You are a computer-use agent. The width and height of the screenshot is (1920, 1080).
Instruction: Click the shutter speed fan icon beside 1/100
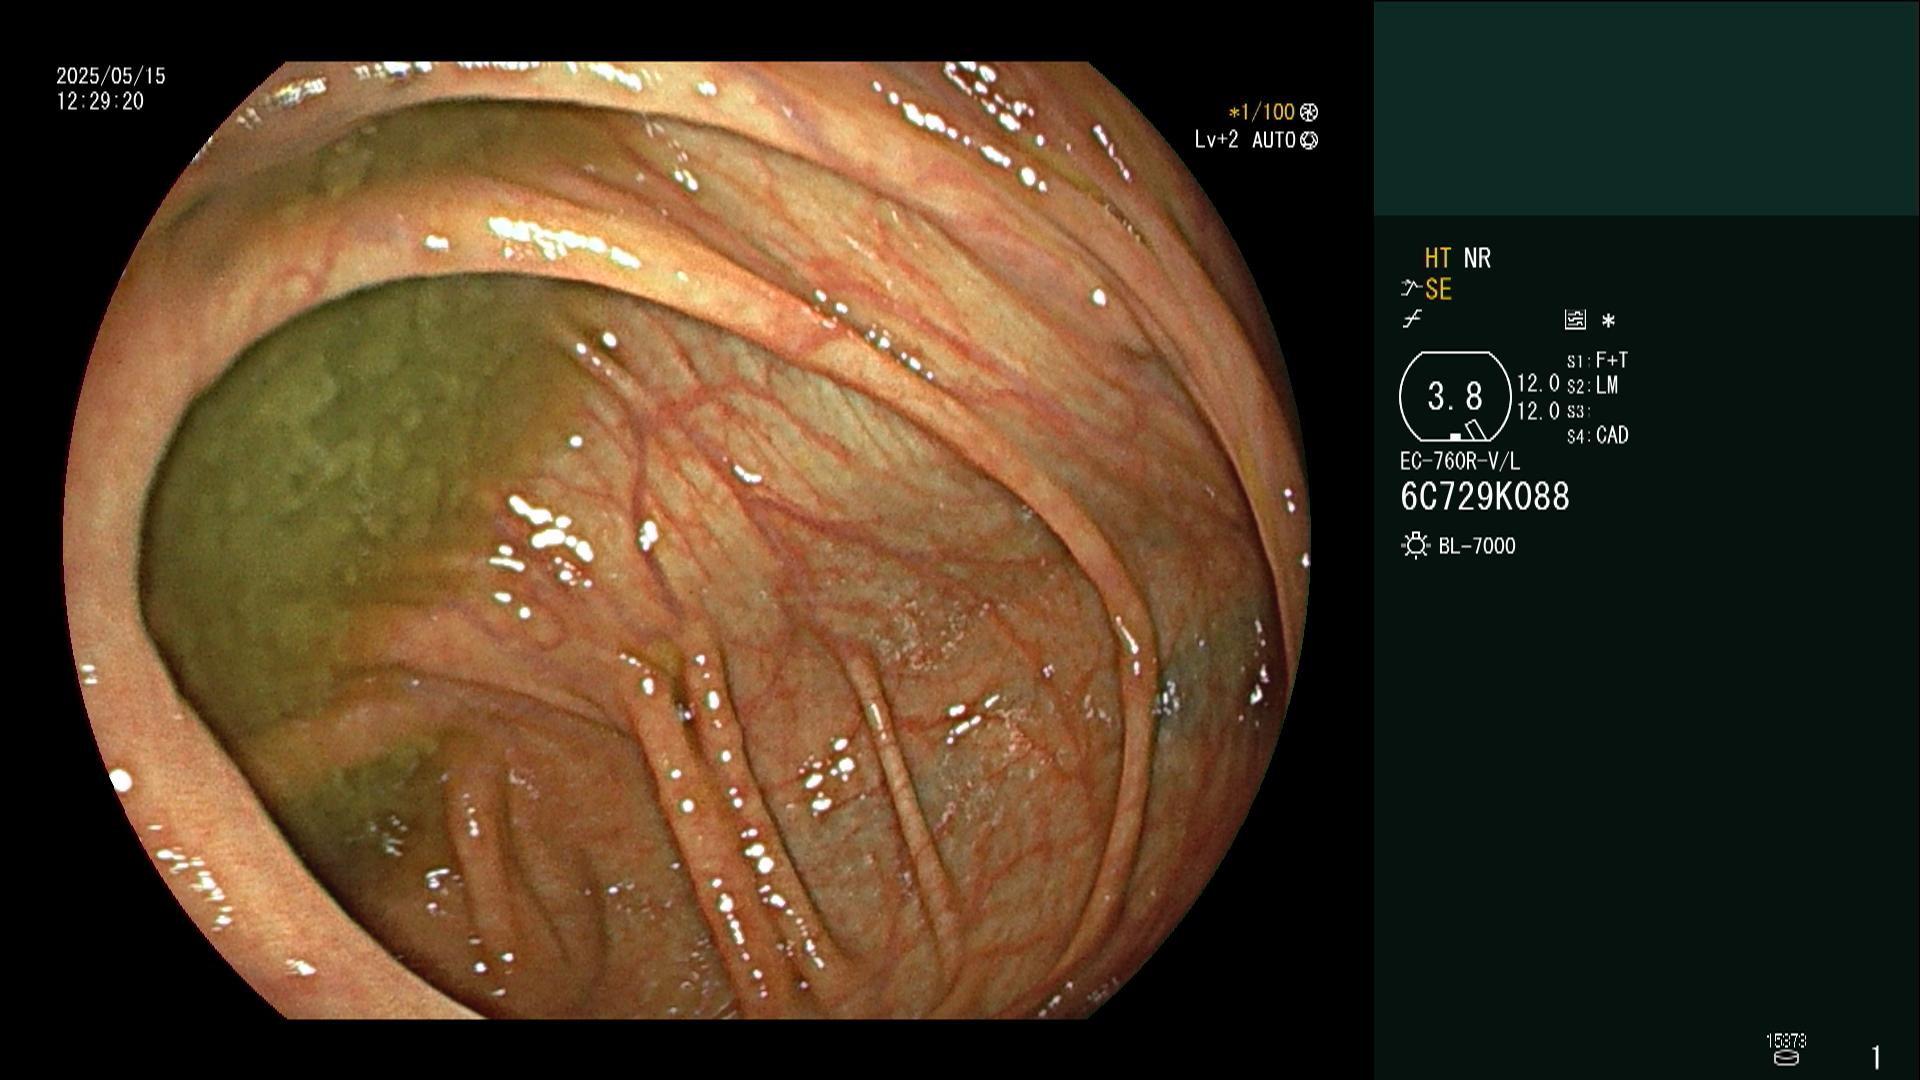pyautogui.click(x=1309, y=113)
